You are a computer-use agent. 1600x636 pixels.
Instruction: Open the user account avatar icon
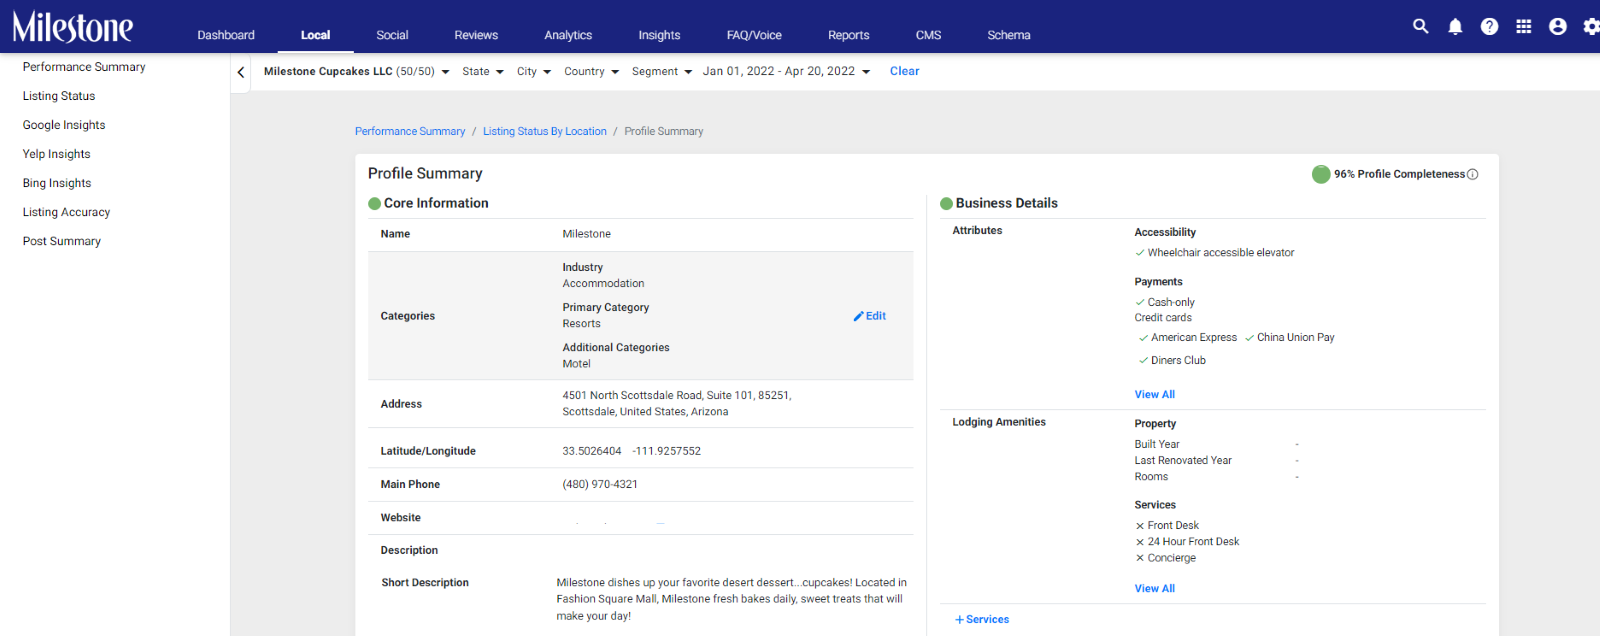coord(1557,27)
